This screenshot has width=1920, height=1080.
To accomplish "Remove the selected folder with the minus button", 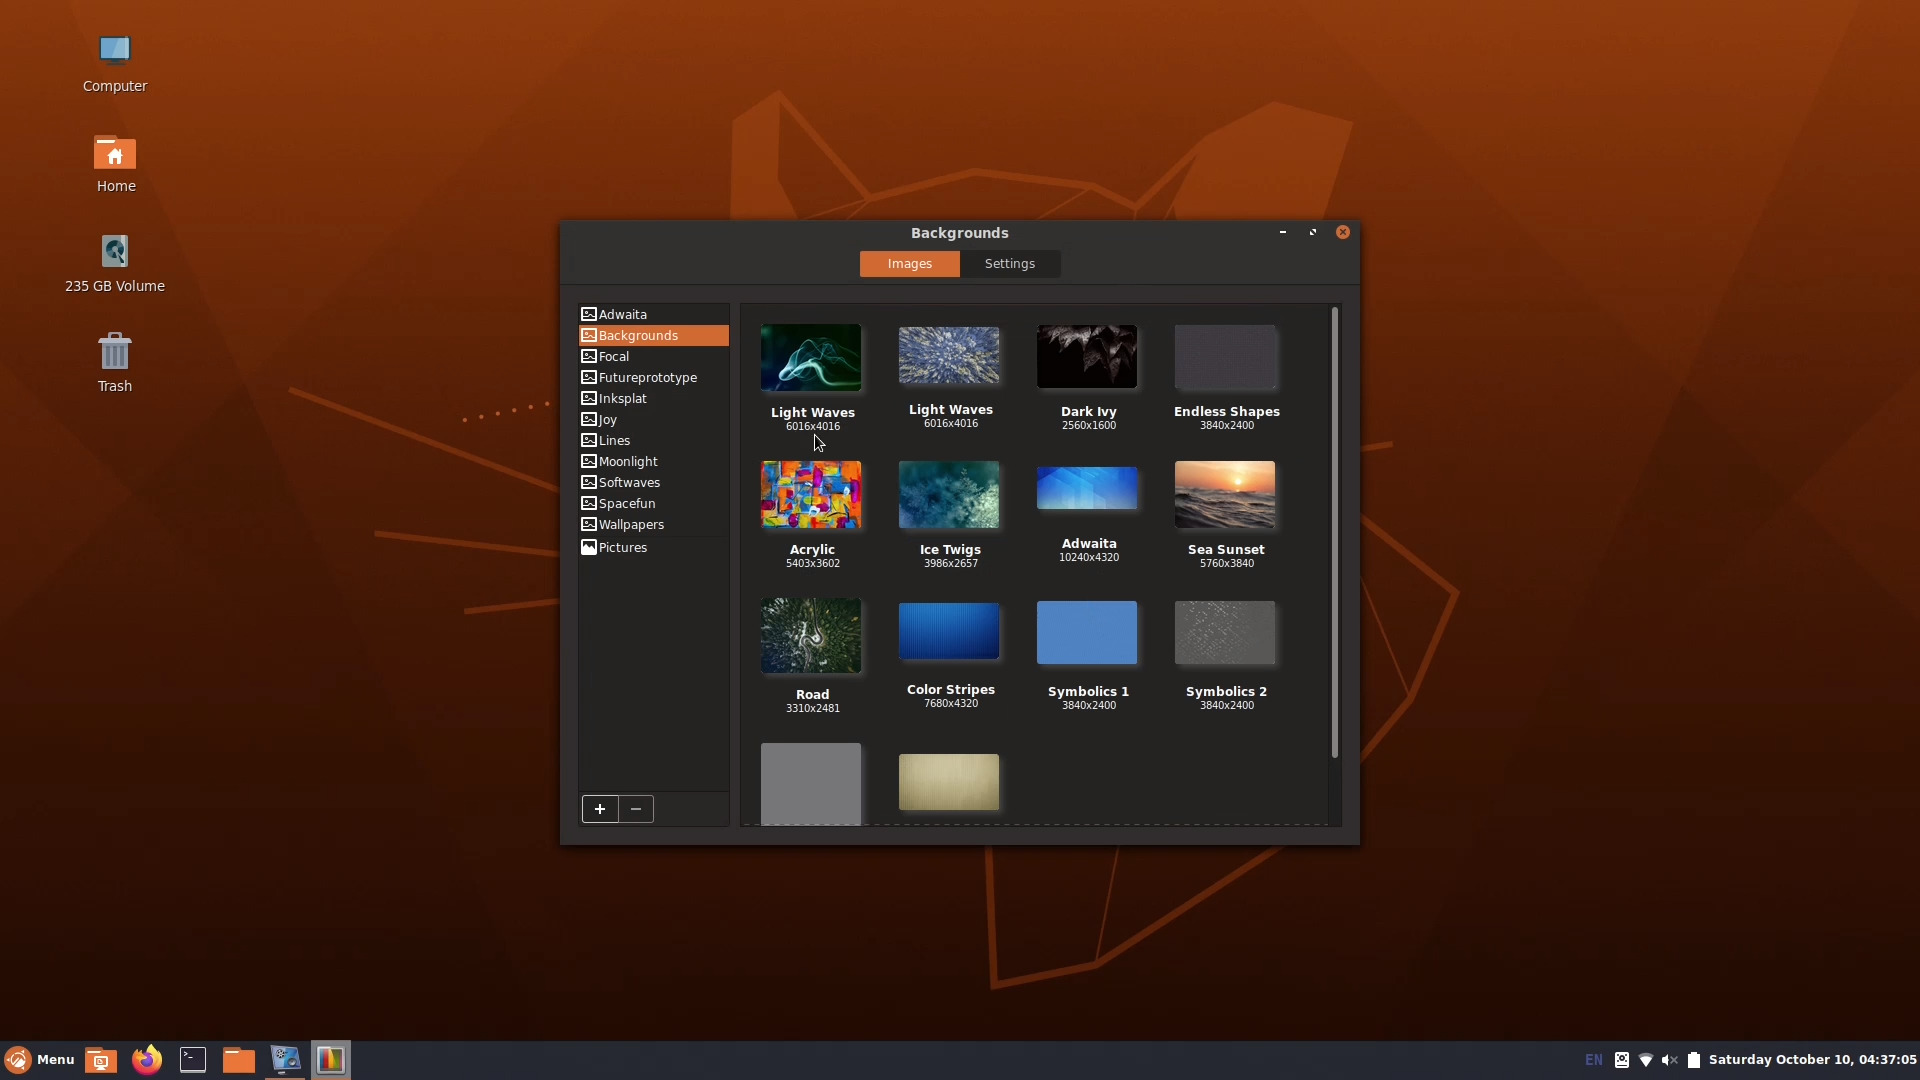I will point(636,809).
